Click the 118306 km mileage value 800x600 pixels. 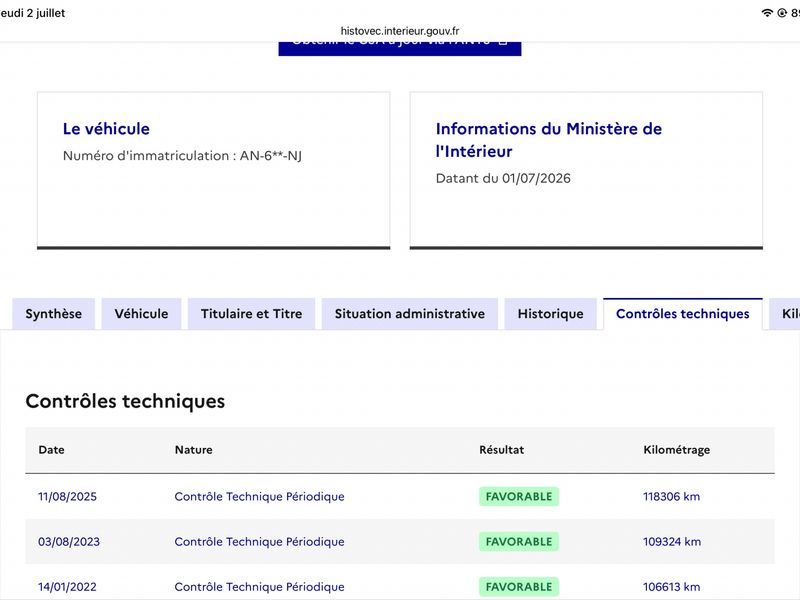pyautogui.click(x=671, y=496)
